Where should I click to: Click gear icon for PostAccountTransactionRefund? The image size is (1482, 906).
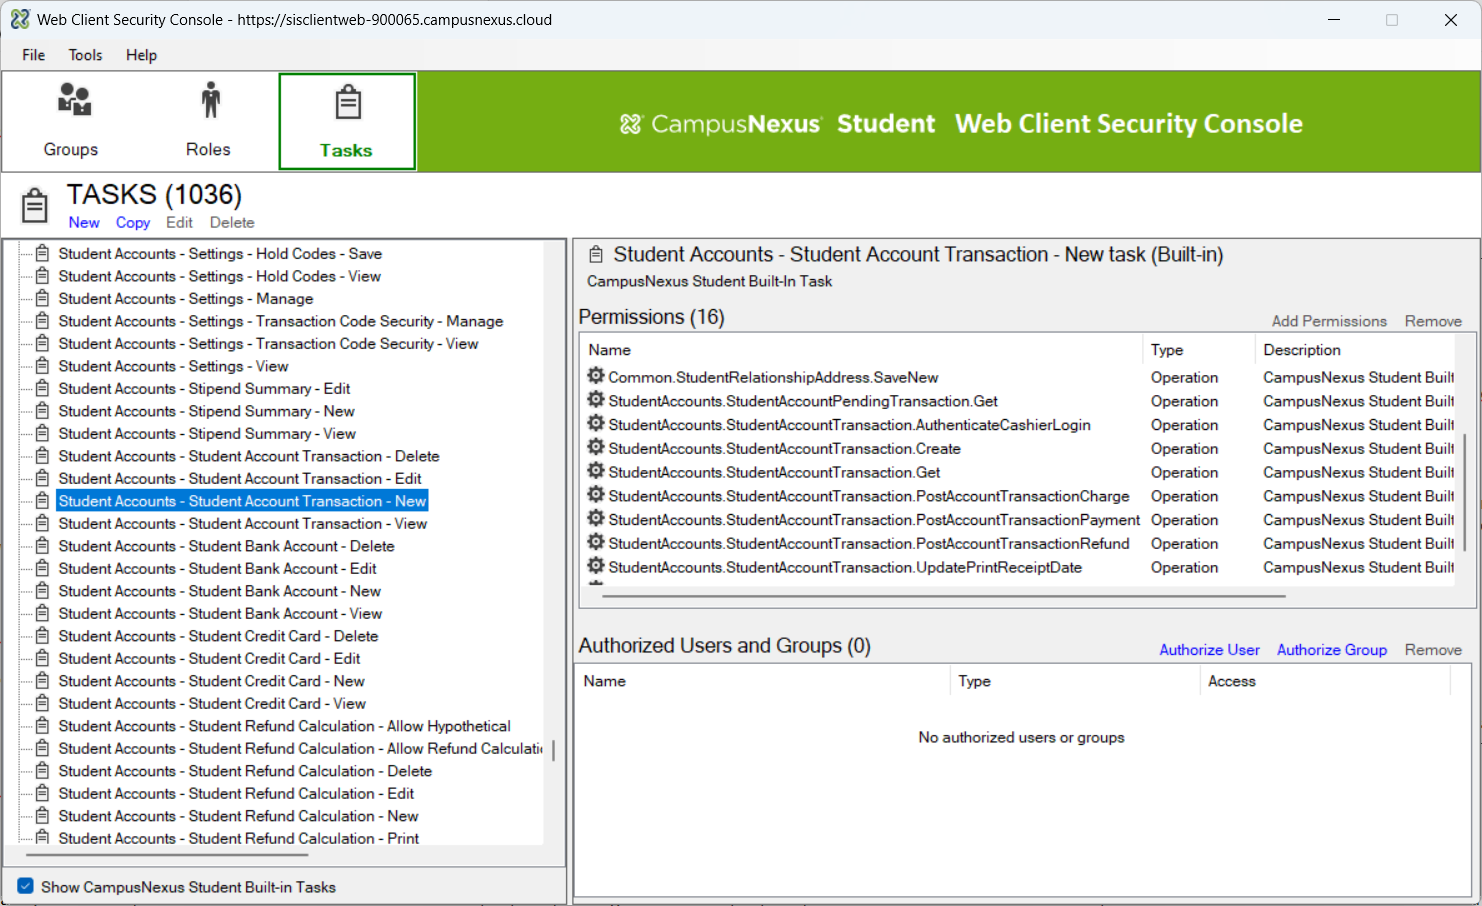[596, 542]
